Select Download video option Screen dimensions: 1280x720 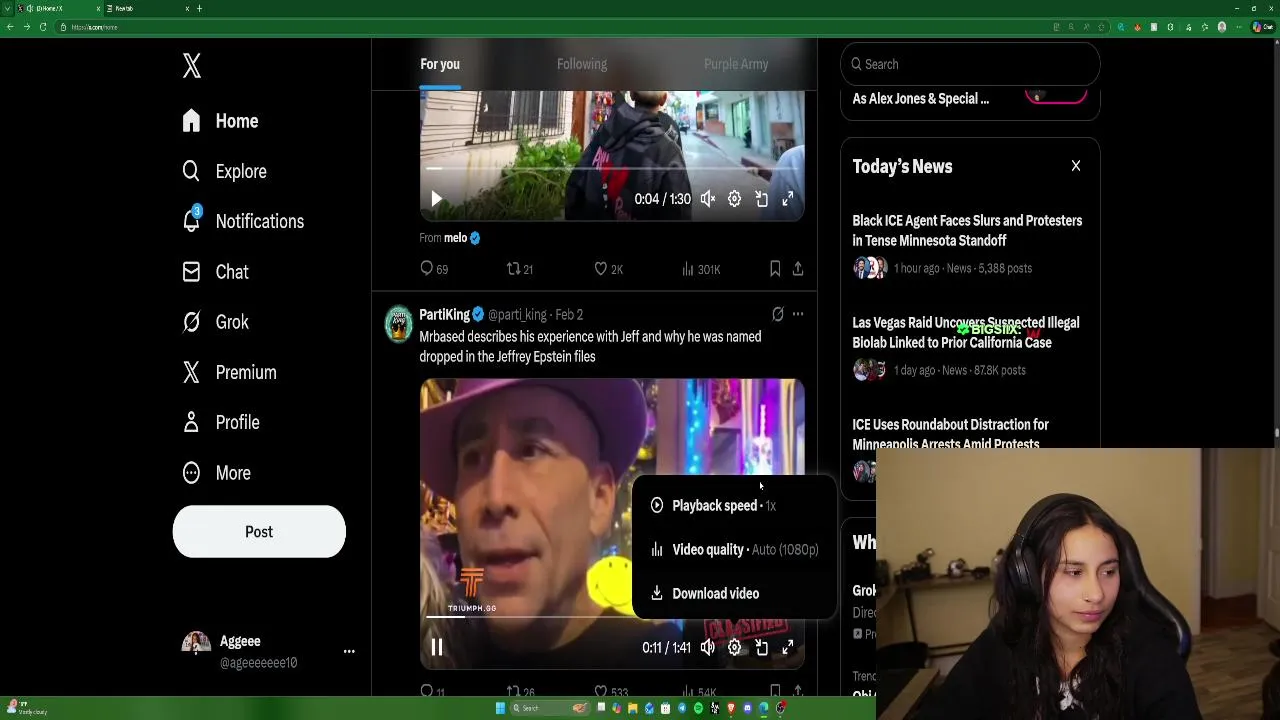(733, 594)
